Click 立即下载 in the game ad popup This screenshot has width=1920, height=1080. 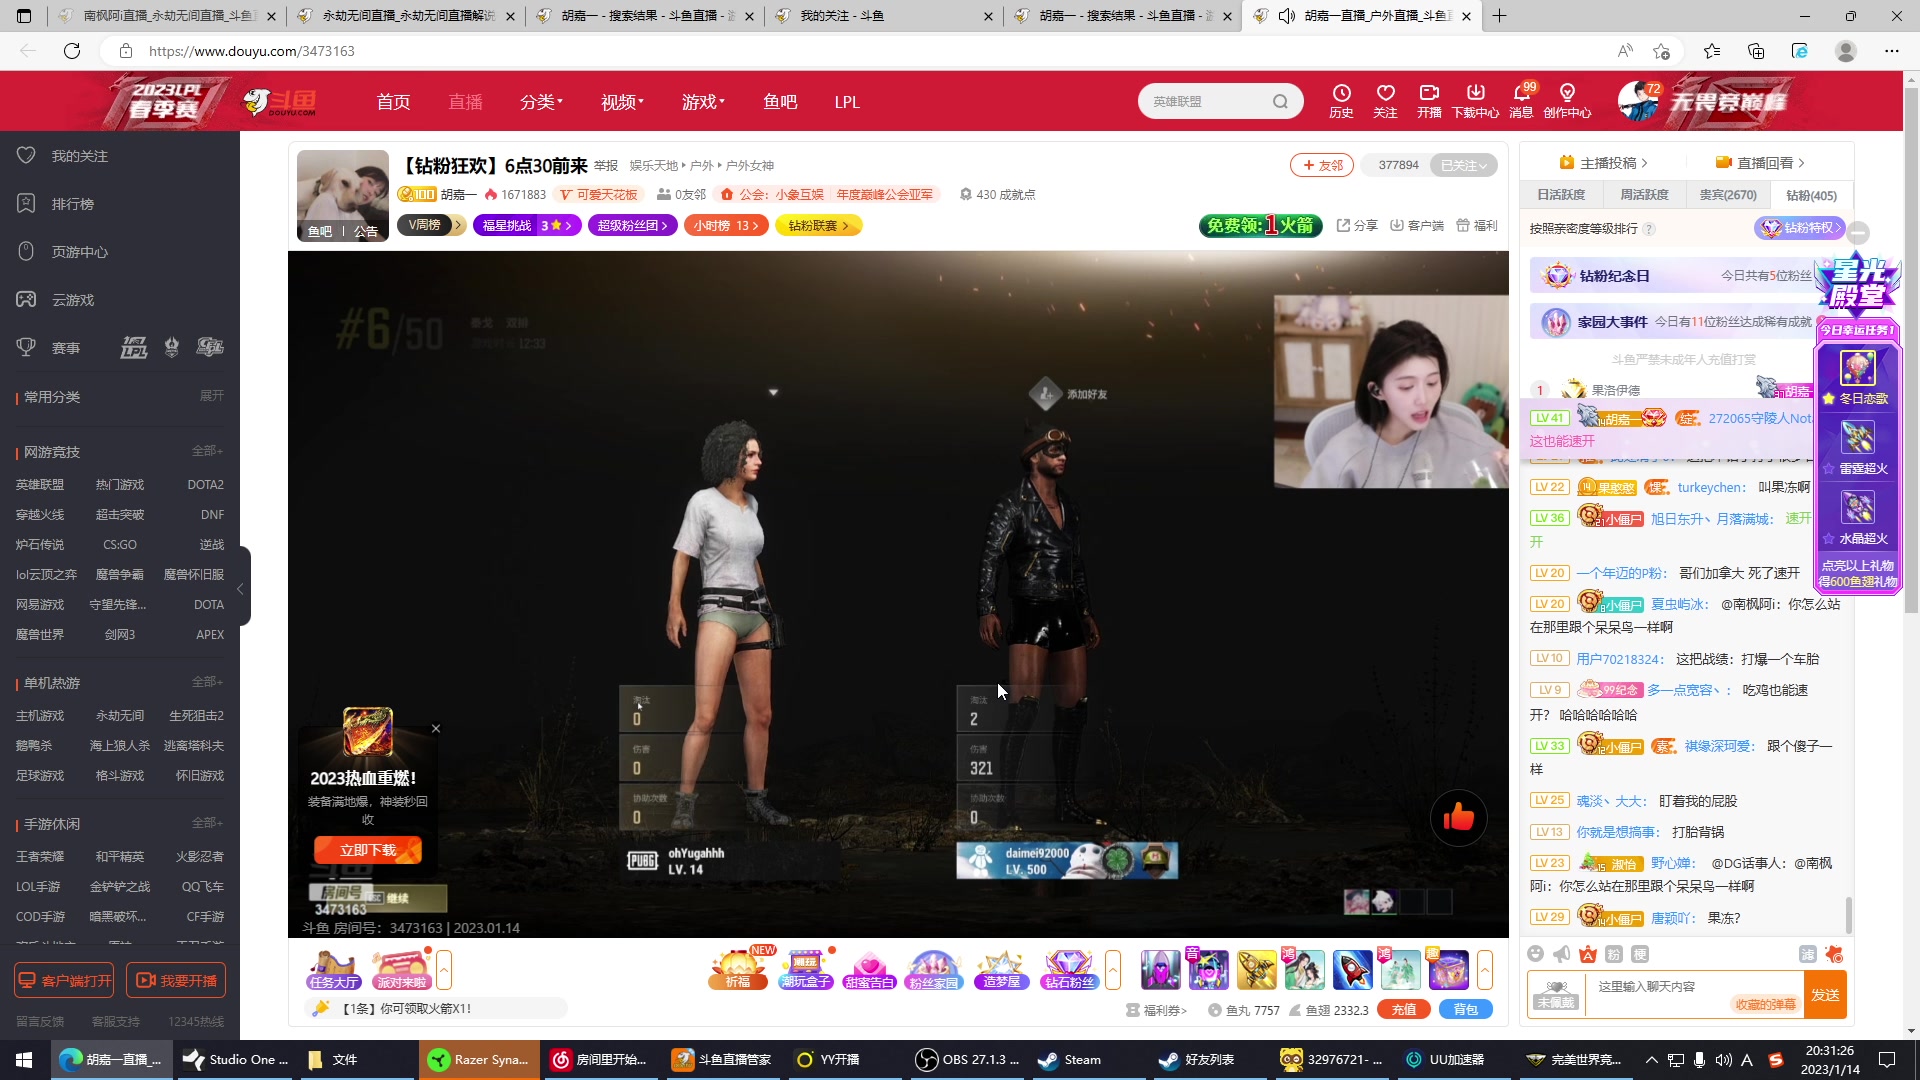368,850
